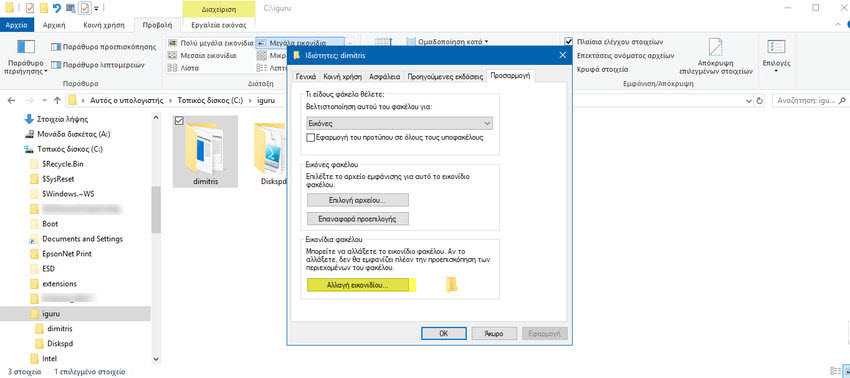850x378 pixels.
Task: Click the search magnifier icon
Action: tap(842, 101)
